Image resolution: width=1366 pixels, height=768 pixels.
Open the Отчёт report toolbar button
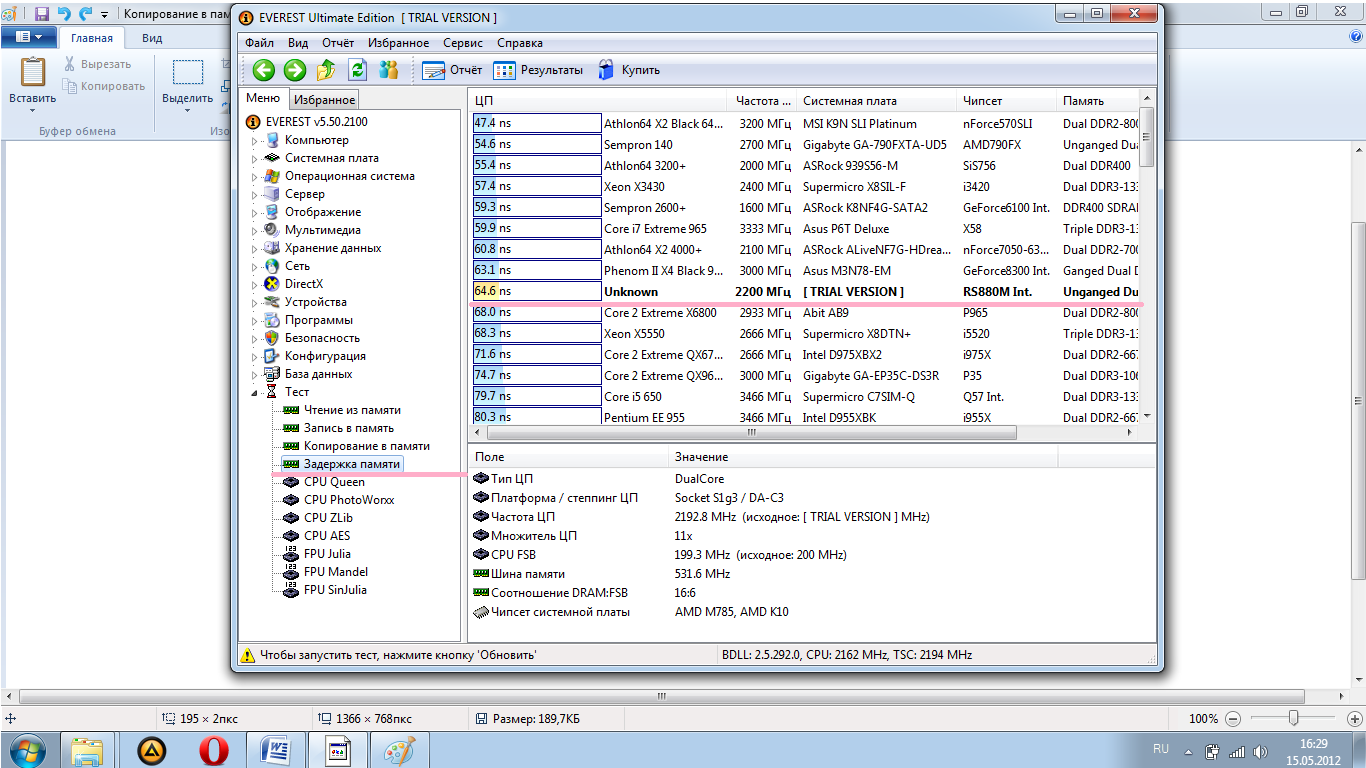coord(452,70)
